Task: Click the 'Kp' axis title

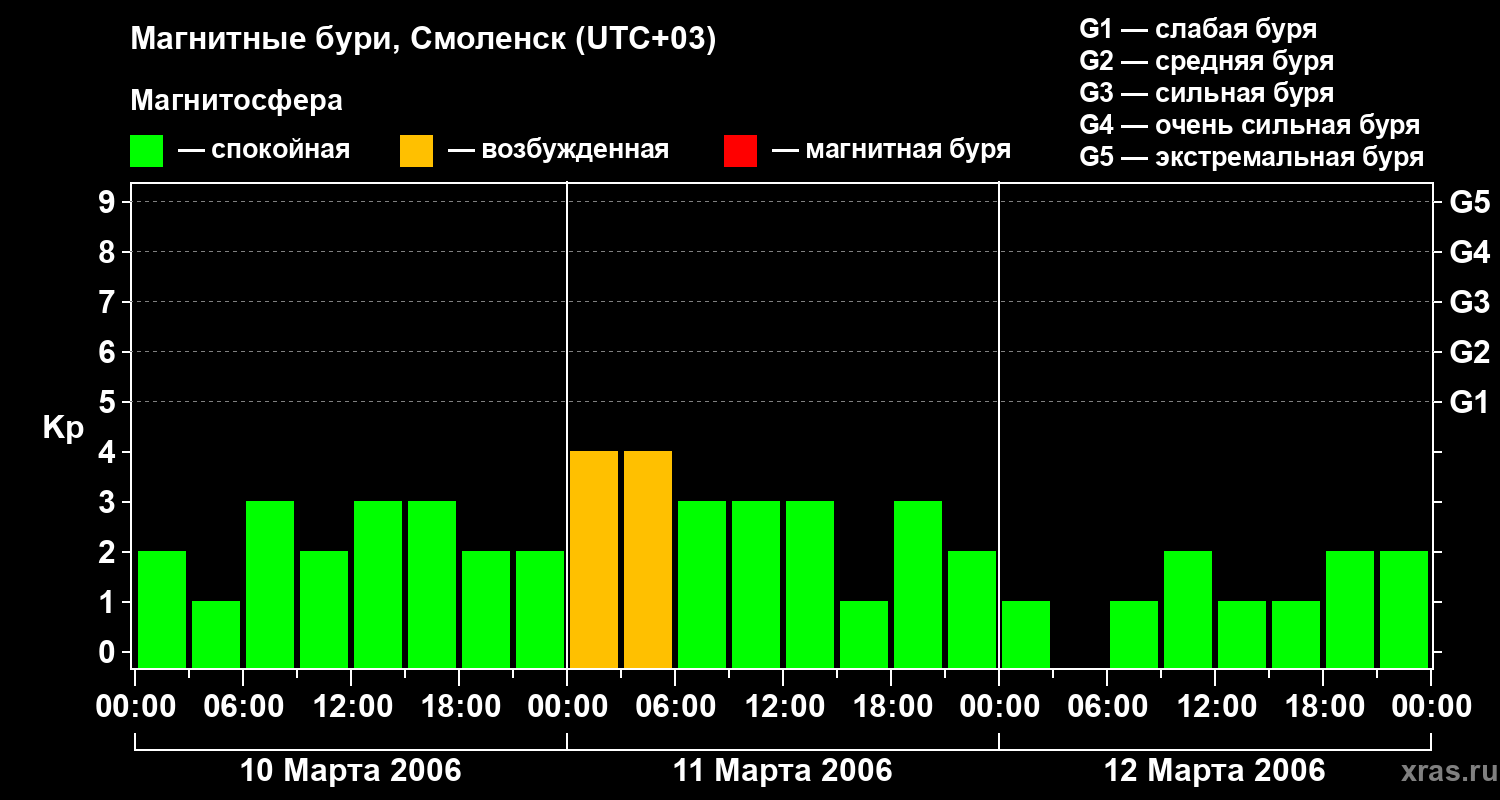Action: pos(63,428)
